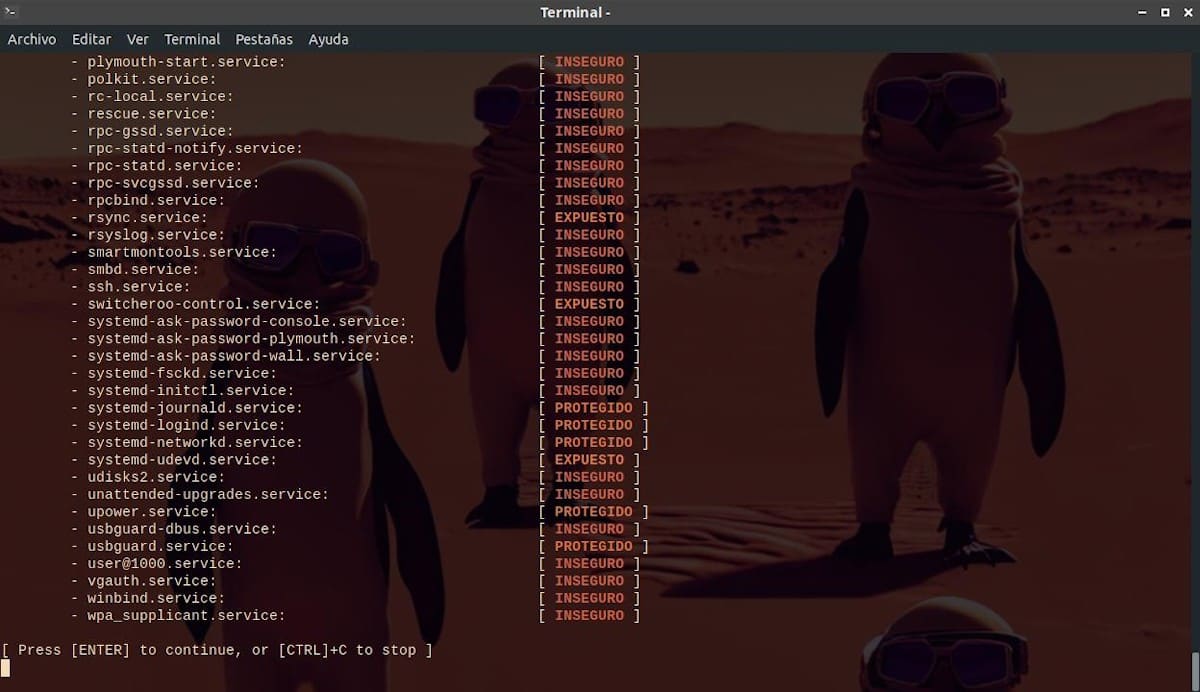Select systemd-journald.service line

coord(360,408)
